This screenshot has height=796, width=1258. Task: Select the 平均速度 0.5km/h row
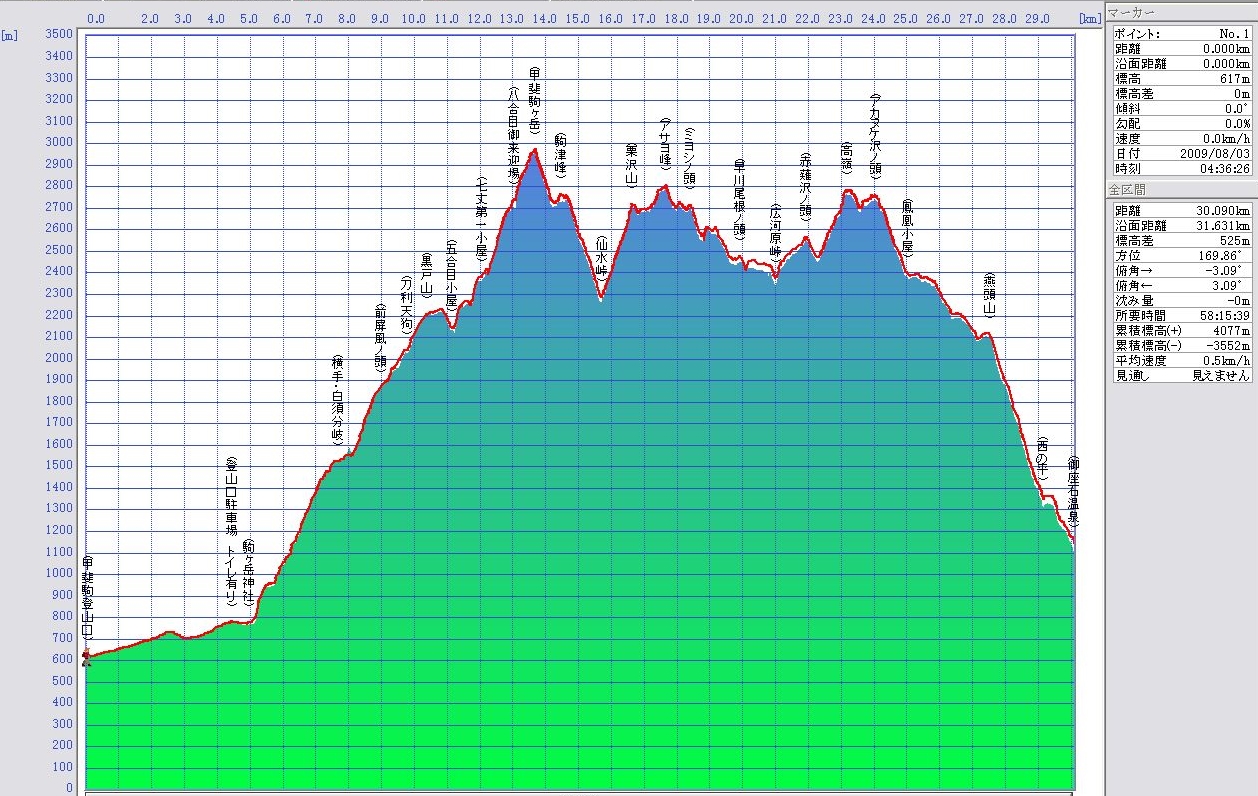1180,360
